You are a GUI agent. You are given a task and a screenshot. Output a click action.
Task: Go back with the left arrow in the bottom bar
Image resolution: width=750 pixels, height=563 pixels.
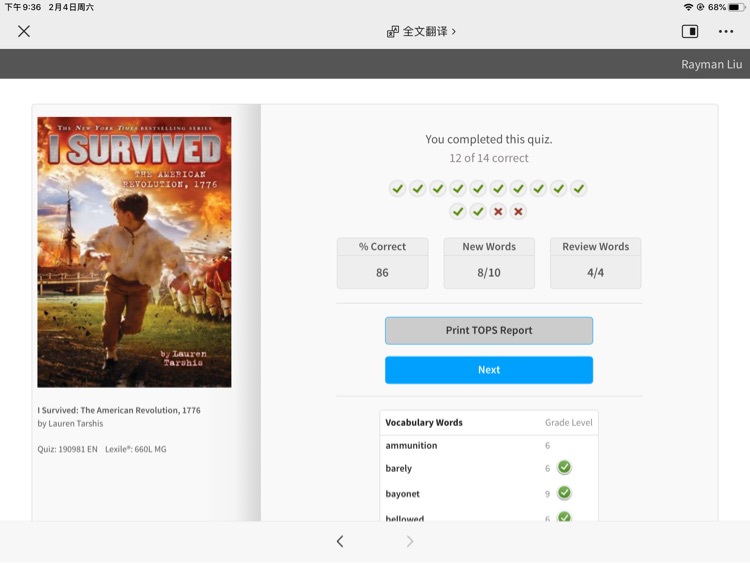340,541
